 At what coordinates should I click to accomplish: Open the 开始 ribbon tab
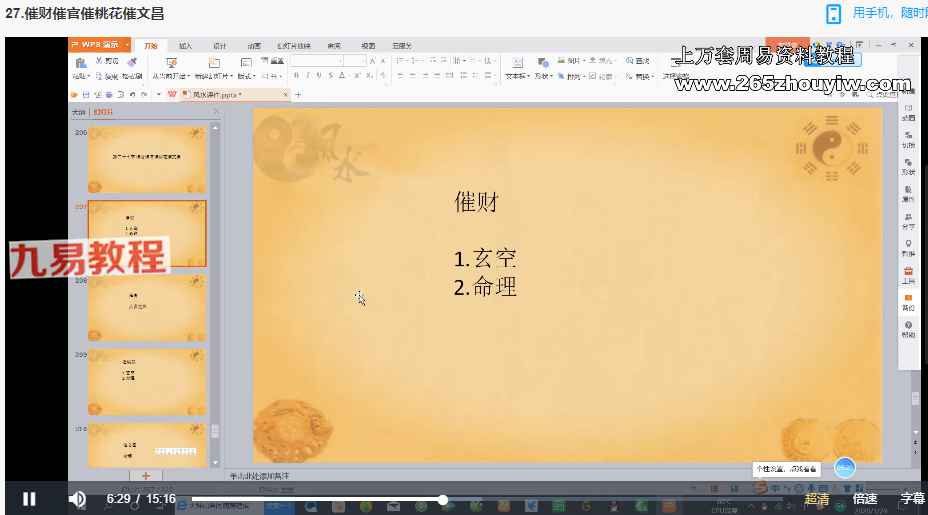coord(151,46)
